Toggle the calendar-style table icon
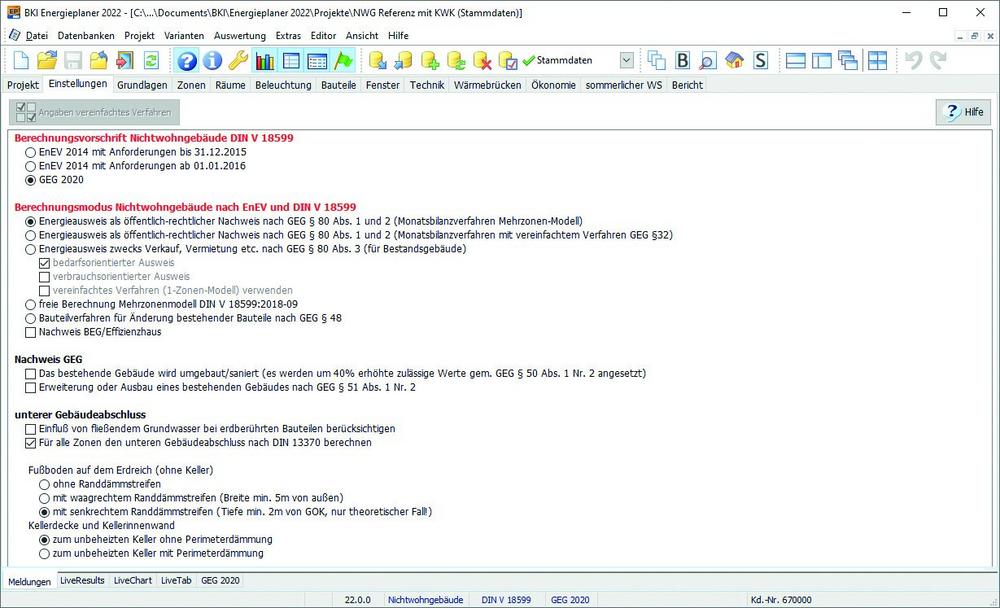 317,61
